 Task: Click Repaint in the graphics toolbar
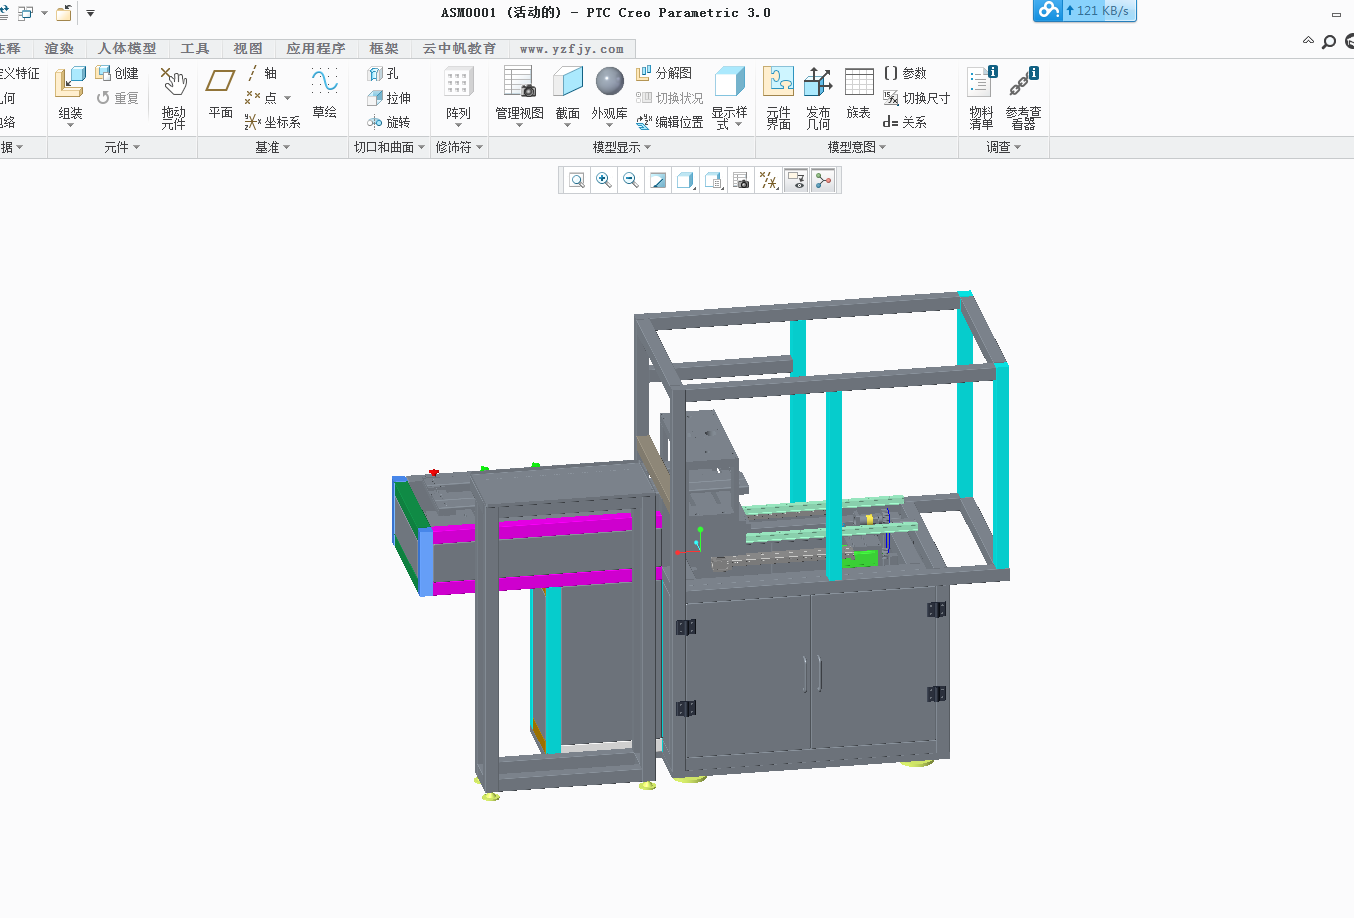point(658,180)
